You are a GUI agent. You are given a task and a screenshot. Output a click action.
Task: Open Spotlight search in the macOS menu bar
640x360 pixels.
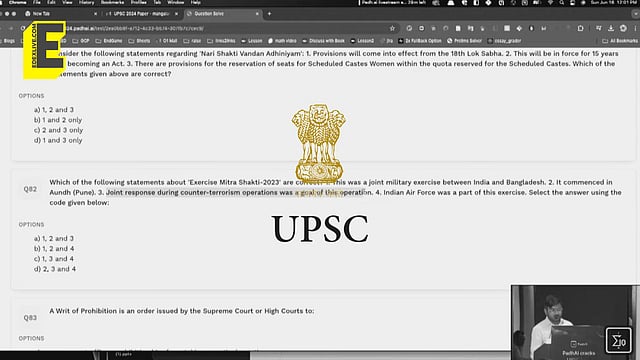click(x=562, y=2)
